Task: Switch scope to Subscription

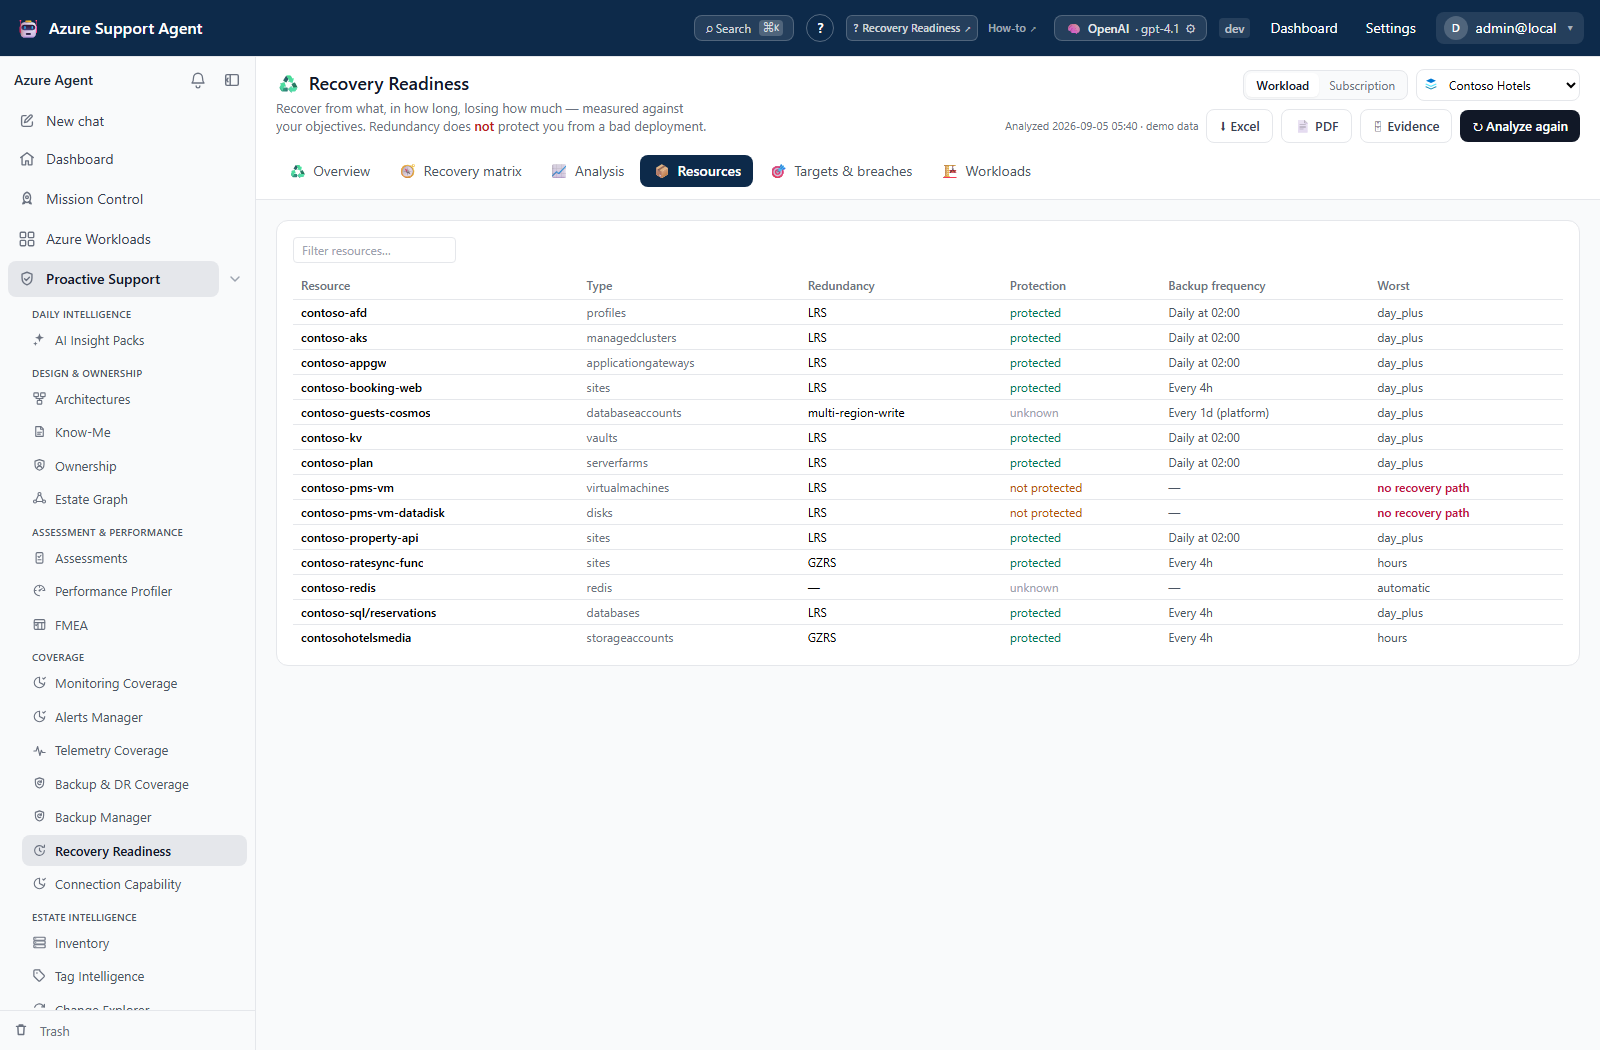Action: coord(1361,86)
